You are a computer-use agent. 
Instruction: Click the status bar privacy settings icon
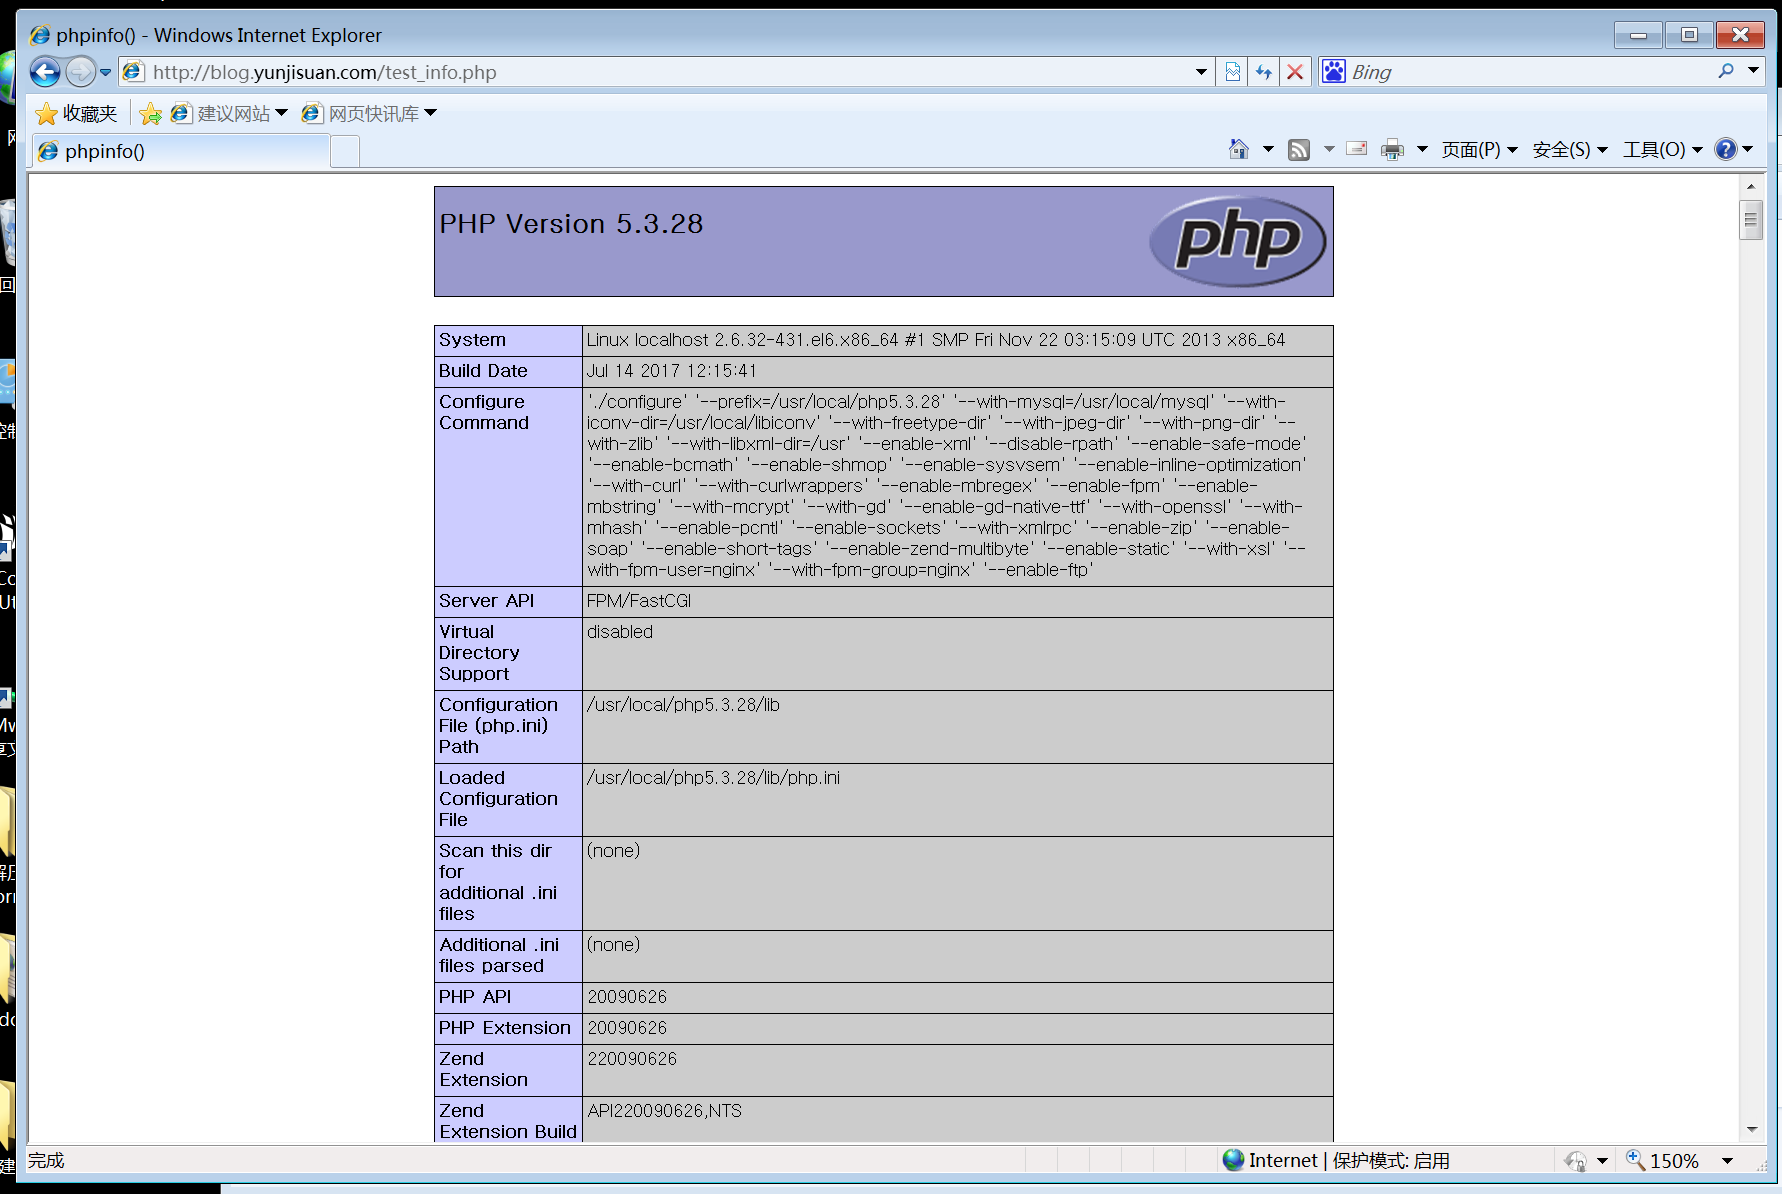click(1576, 1161)
